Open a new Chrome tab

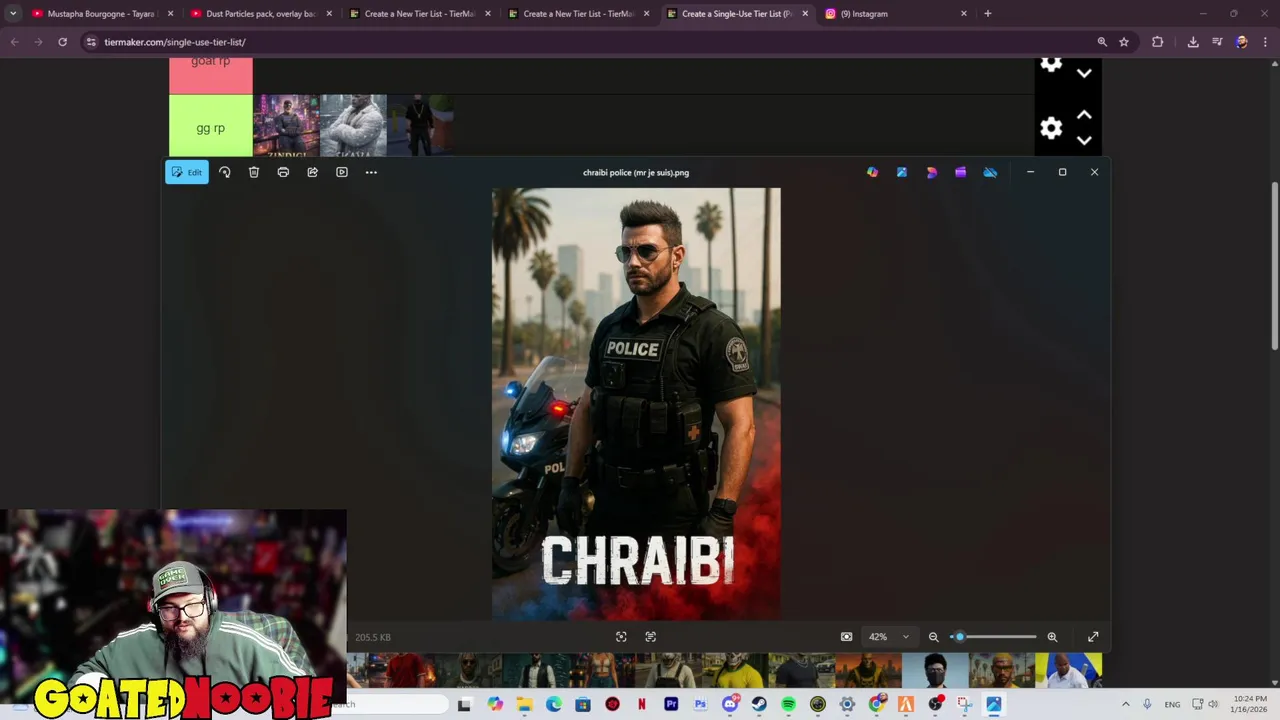pos(988,14)
